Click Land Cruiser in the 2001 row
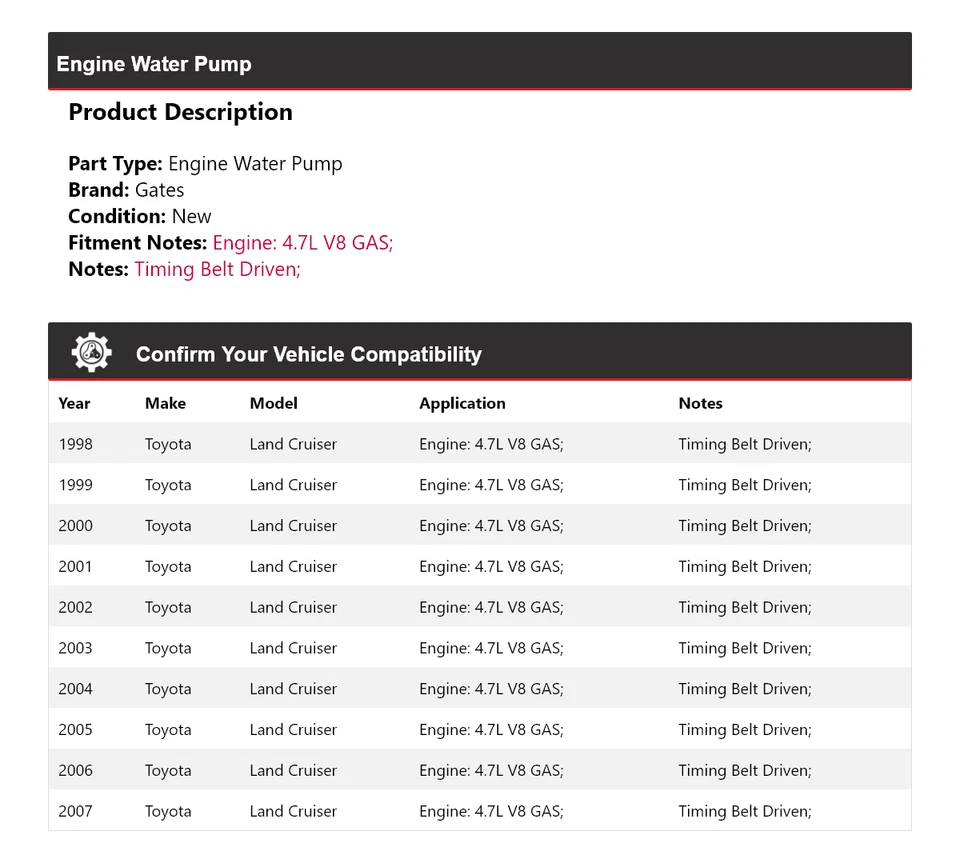Image resolution: width=960 pixels, height=863 pixels. (x=293, y=567)
